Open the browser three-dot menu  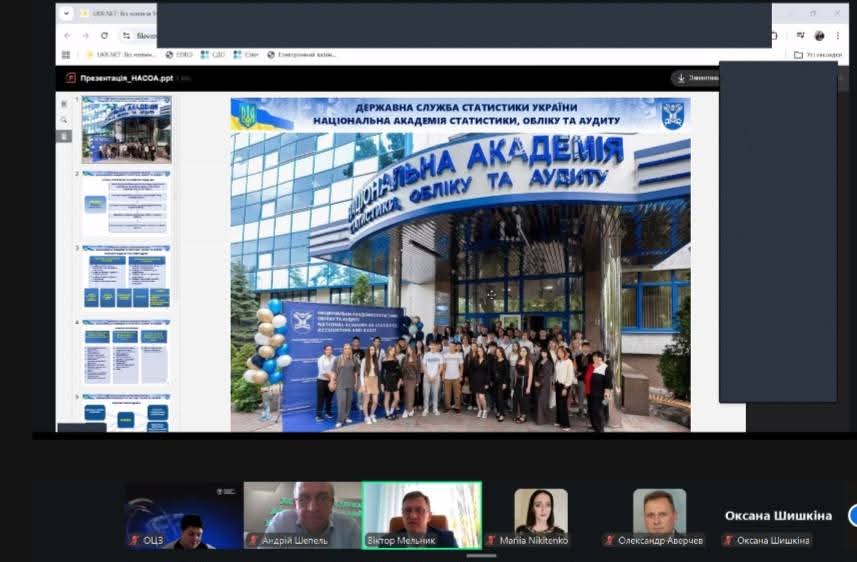(837, 35)
